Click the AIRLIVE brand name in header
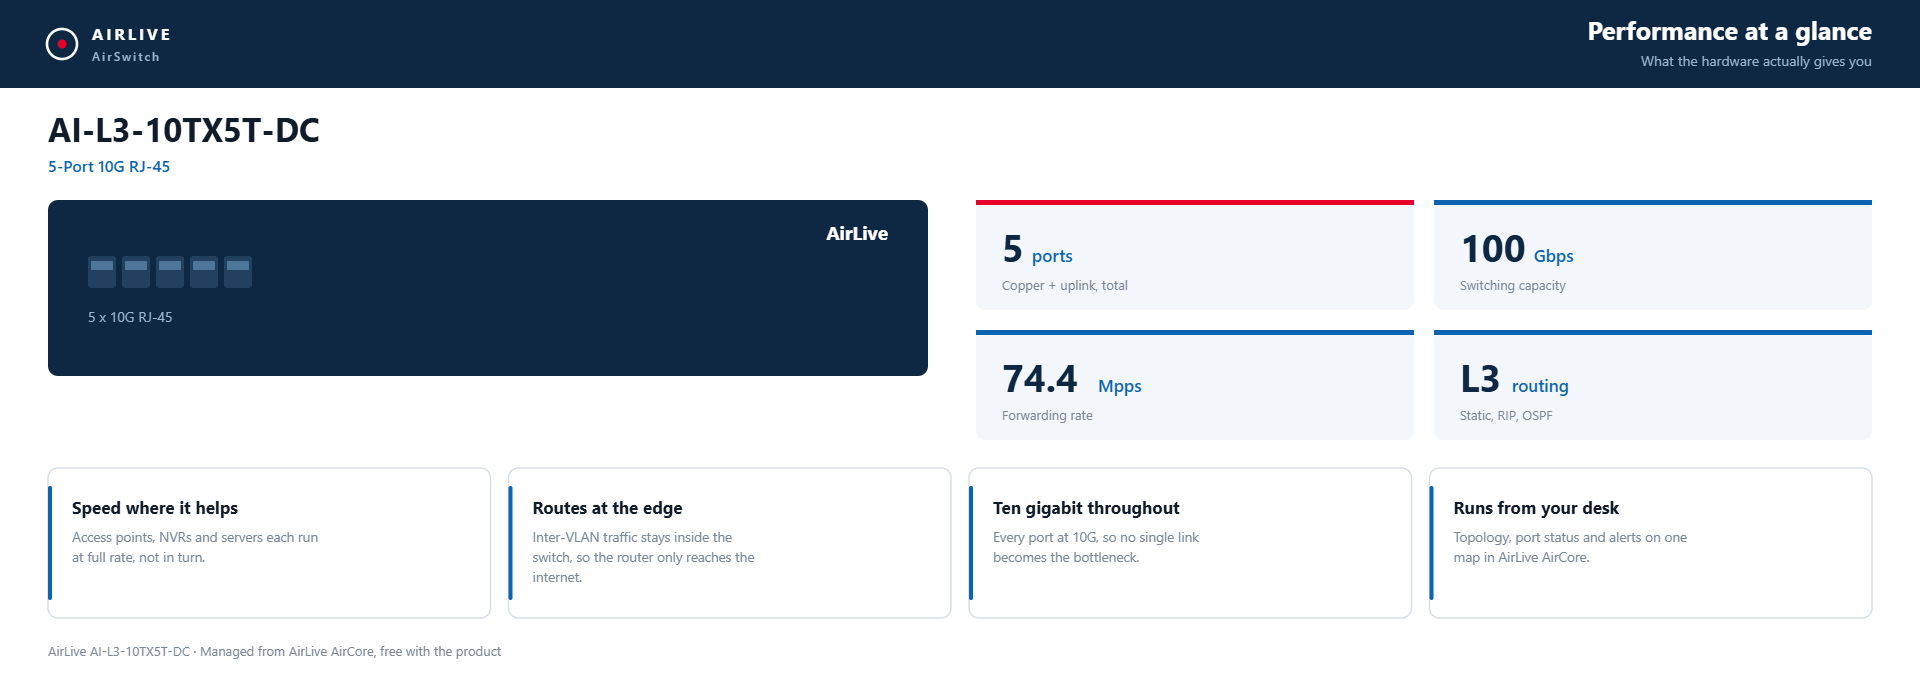1920x690 pixels. click(x=131, y=34)
